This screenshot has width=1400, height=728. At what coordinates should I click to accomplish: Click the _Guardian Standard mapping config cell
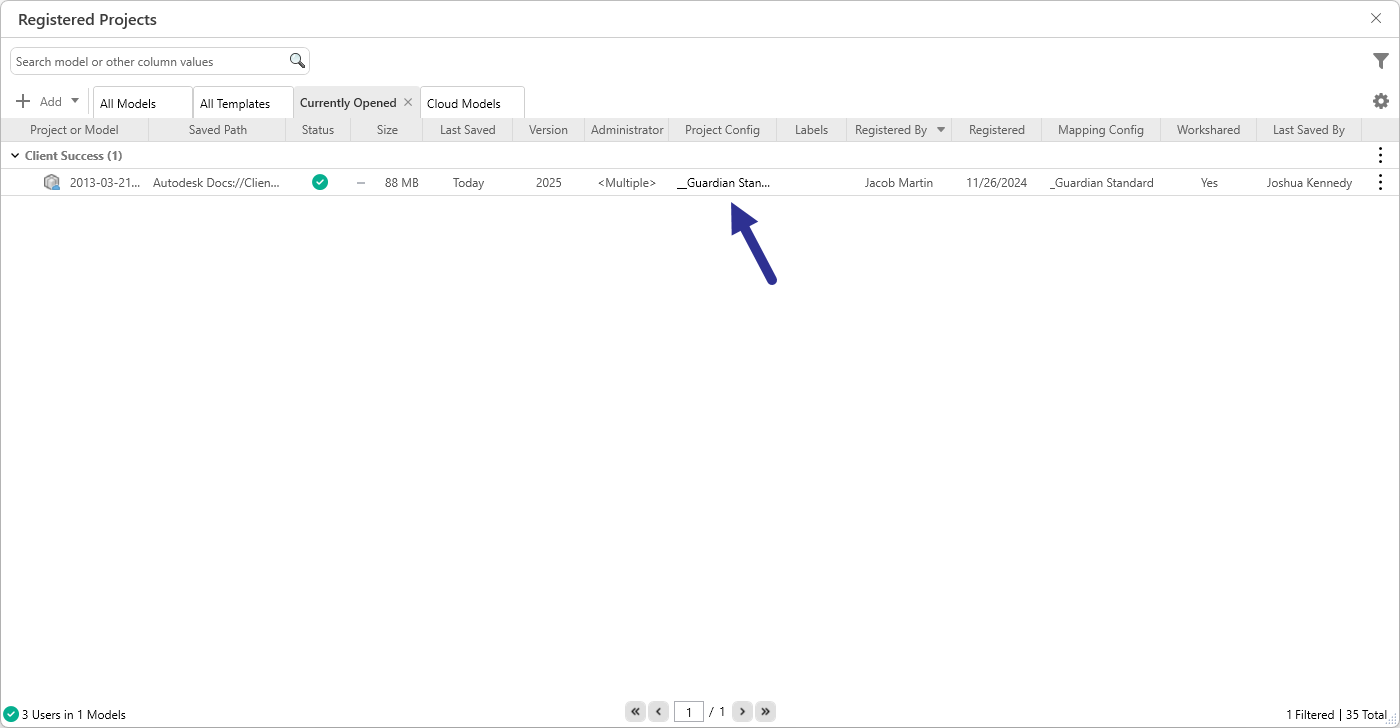click(x=1101, y=183)
